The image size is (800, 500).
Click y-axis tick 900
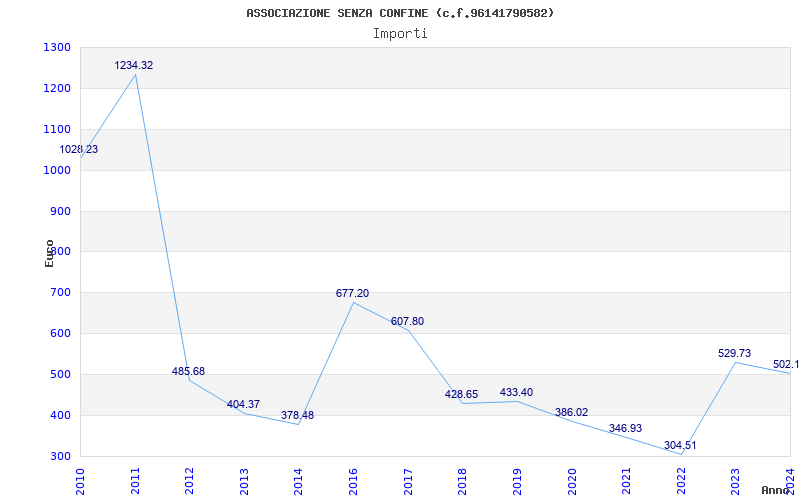59,211
